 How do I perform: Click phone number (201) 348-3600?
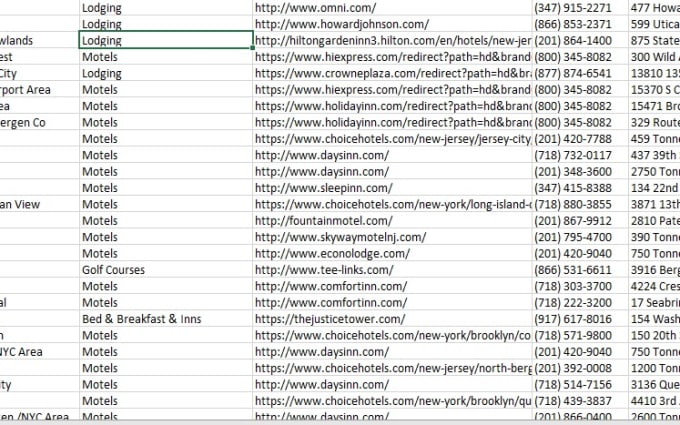[580, 172]
